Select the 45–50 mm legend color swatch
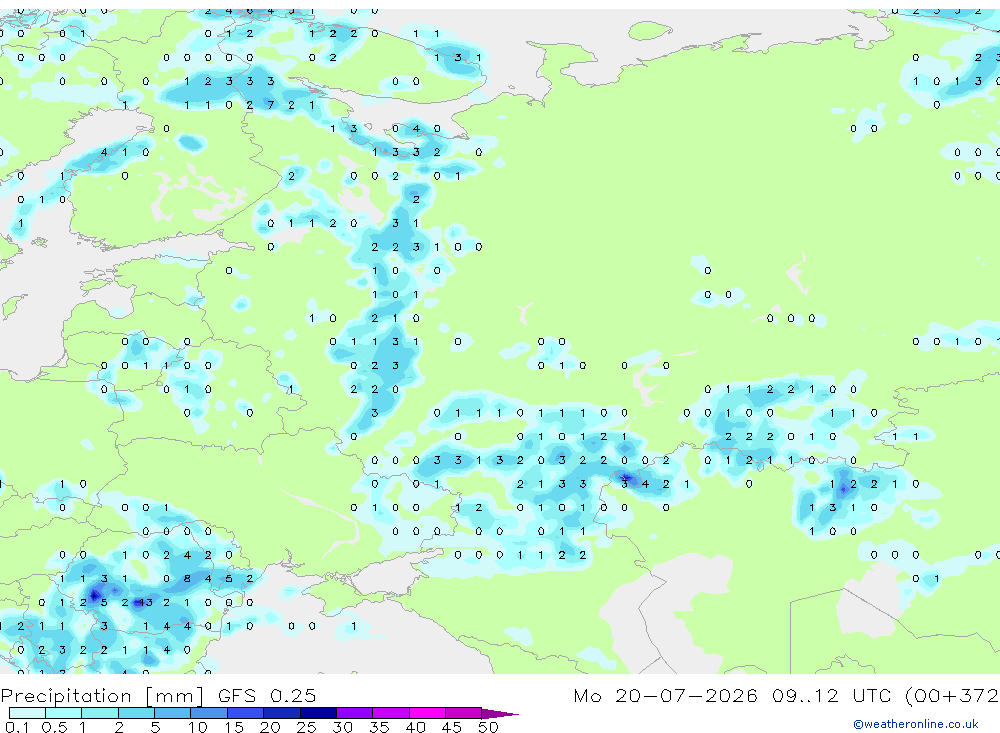 coord(464,713)
